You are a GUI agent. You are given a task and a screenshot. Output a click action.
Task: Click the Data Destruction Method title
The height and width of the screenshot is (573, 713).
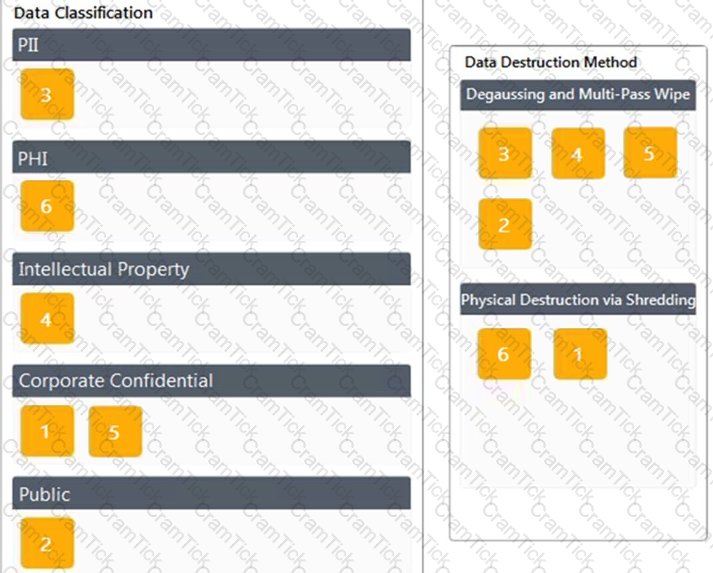coord(551,62)
